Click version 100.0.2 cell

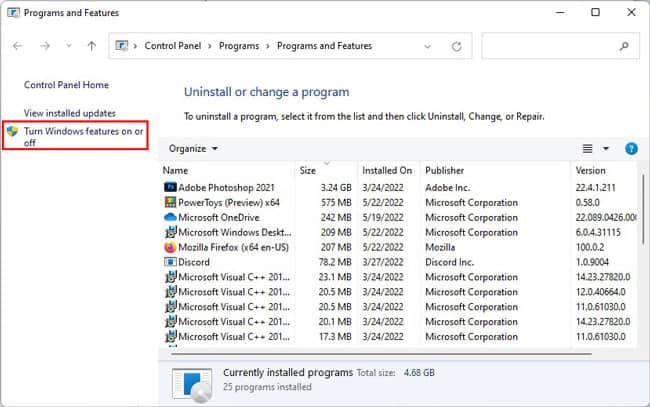[589, 247]
